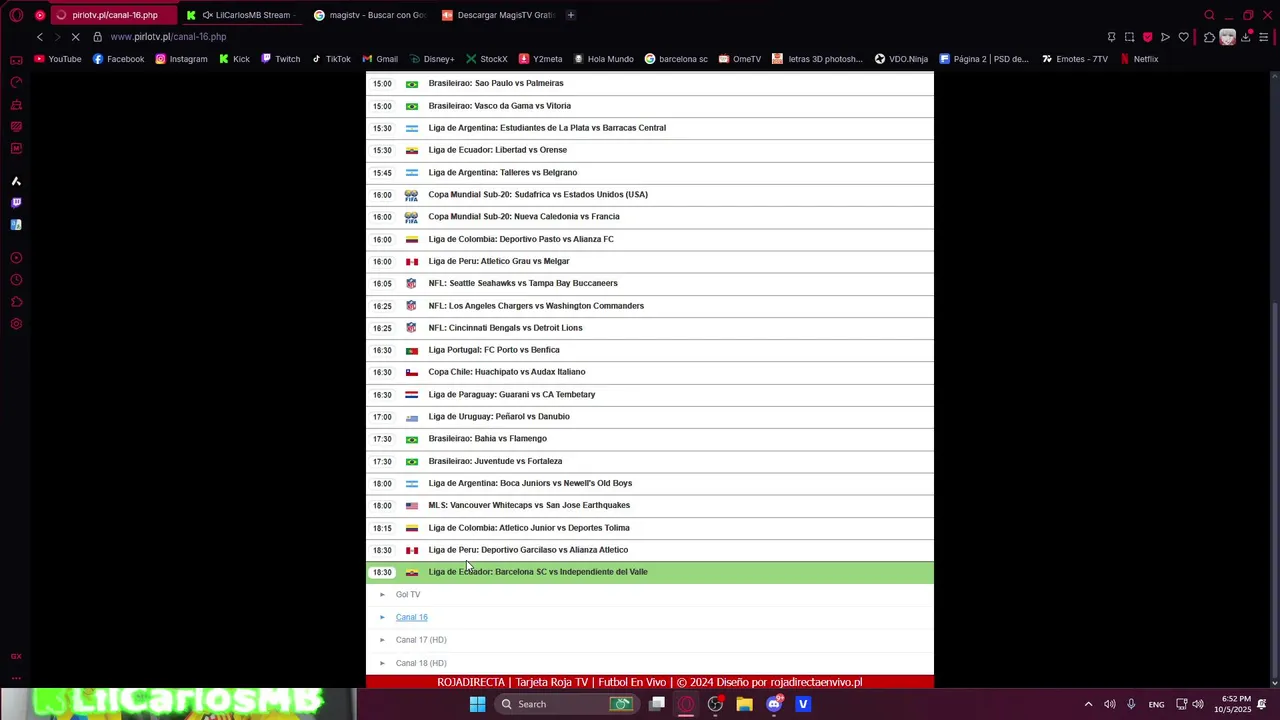Open the snapshot capture tool
1280x720 pixels.
[1129, 37]
